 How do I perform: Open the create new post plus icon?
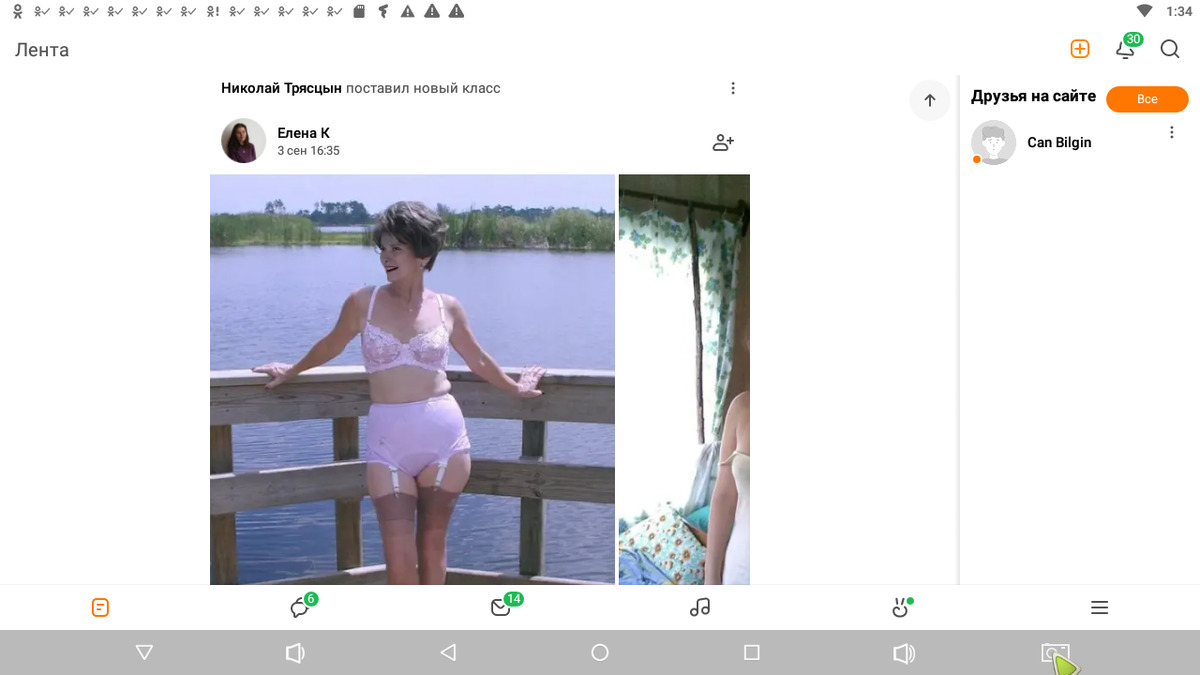click(1079, 49)
